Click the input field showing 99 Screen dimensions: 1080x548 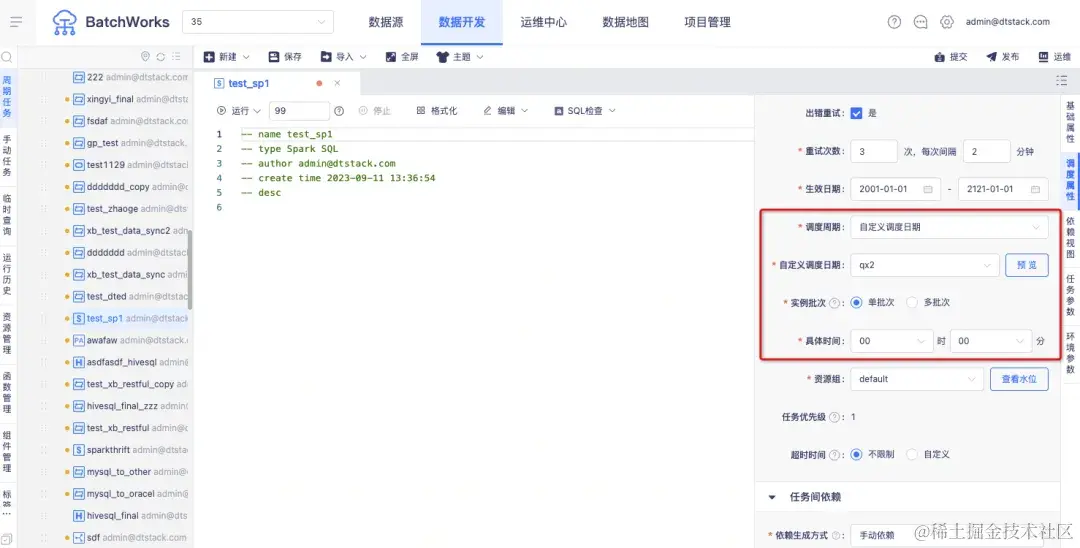(x=299, y=111)
